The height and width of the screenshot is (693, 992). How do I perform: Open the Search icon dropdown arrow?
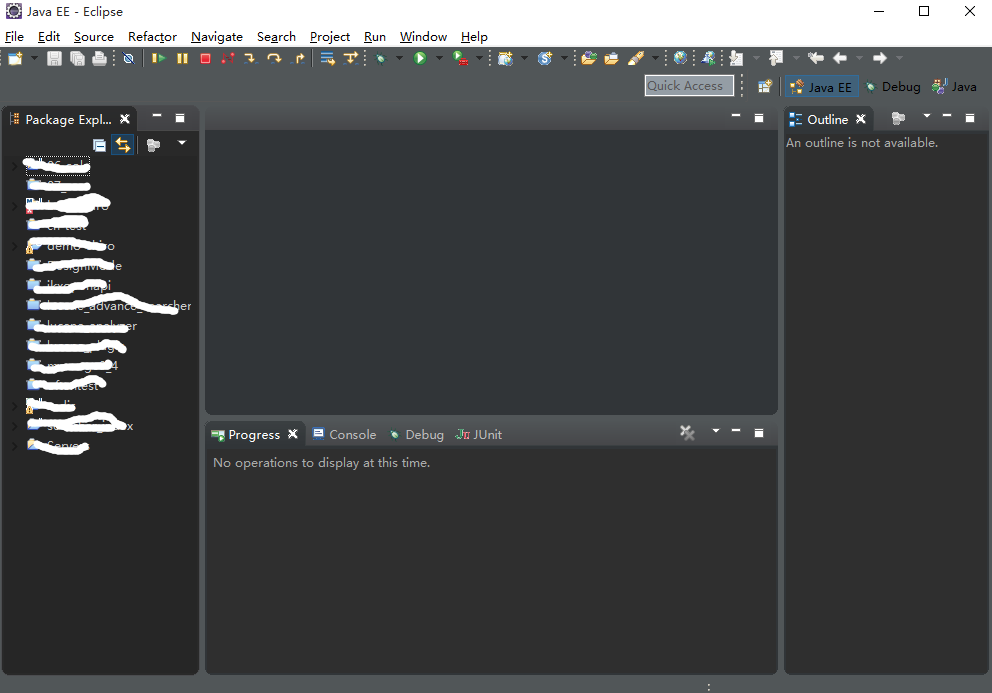coord(655,58)
